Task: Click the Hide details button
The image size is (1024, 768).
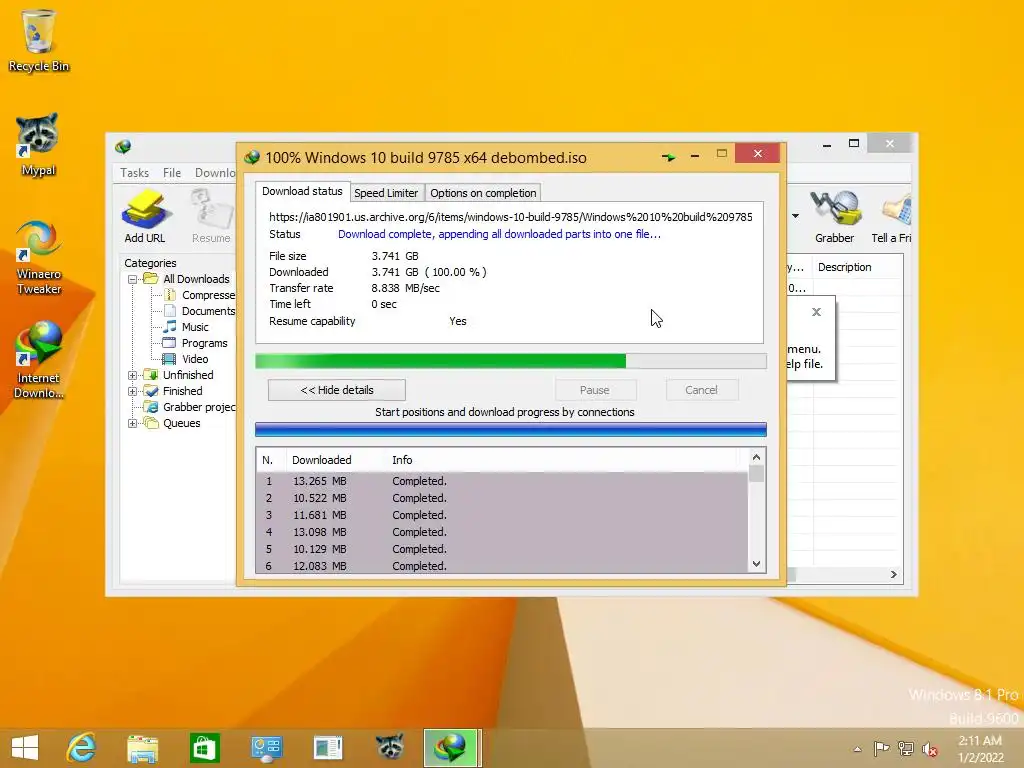Action: coord(337,390)
